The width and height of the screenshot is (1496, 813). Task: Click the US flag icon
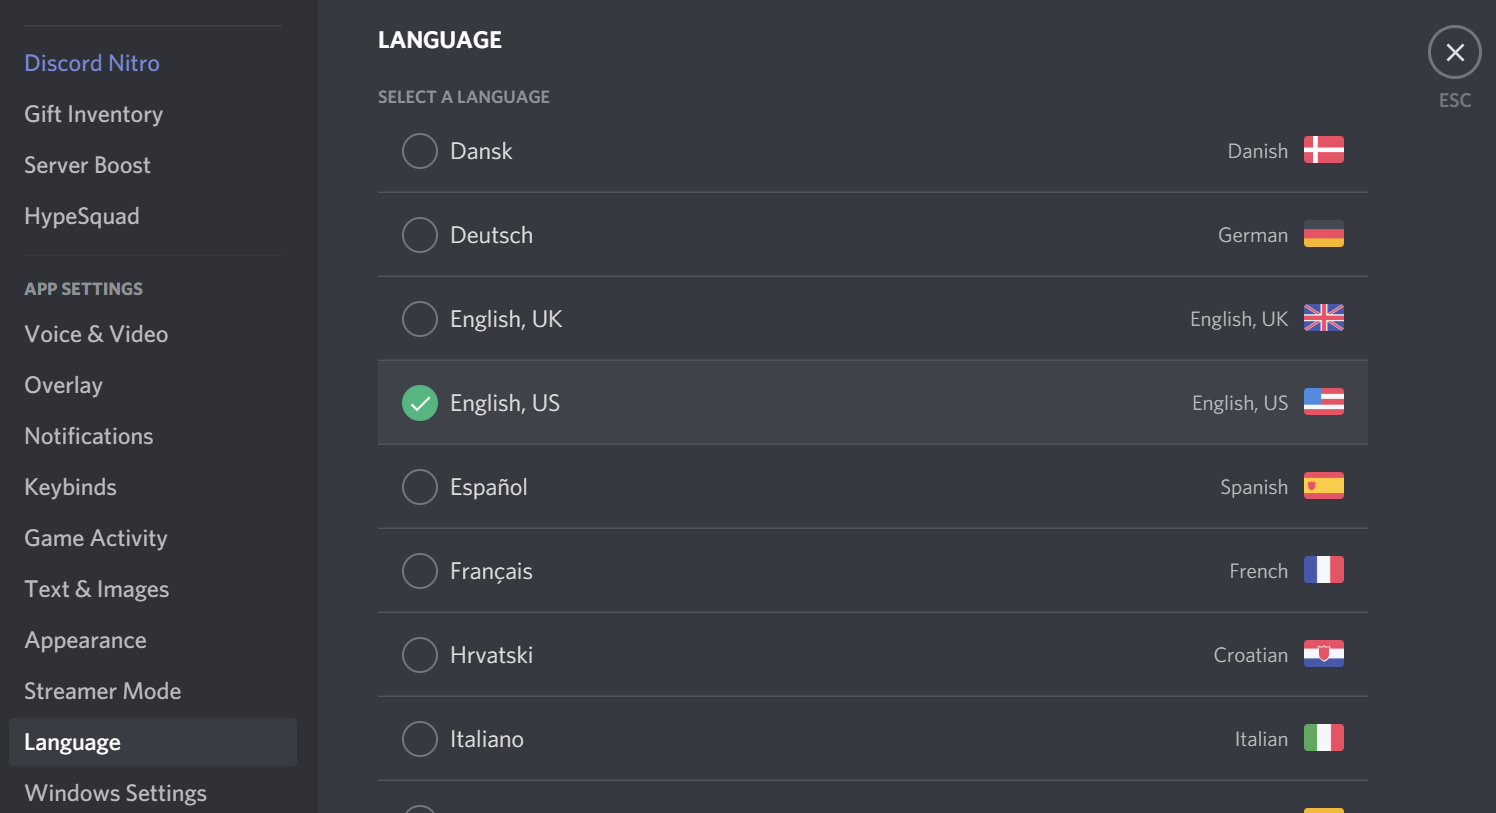[x=1323, y=402]
